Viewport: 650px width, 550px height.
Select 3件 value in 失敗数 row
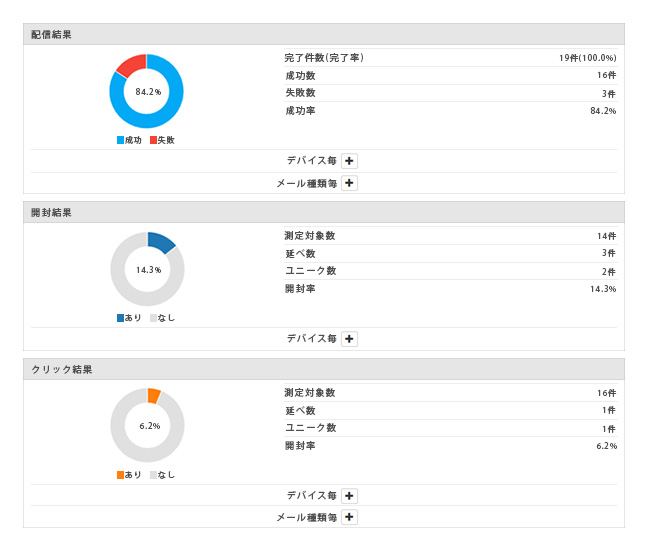click(609, 94)
